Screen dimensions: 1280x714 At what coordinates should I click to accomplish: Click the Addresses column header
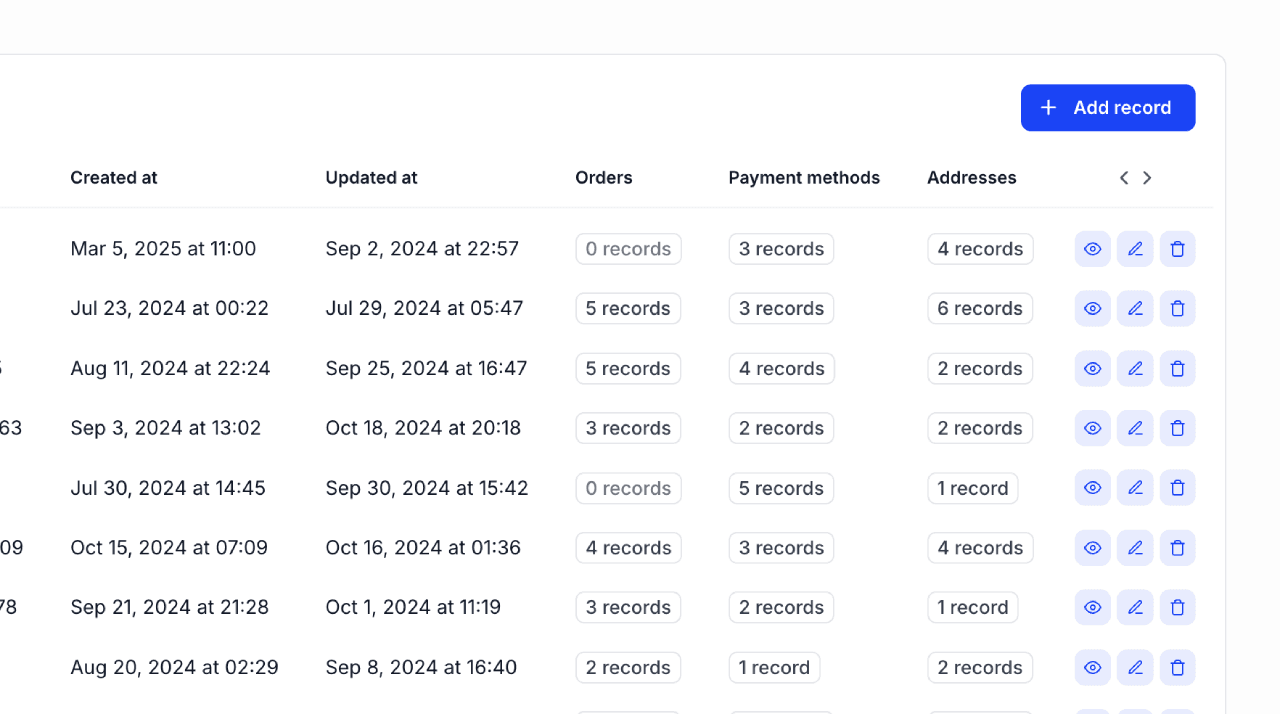pyautogui.click(x=972, y=178)
